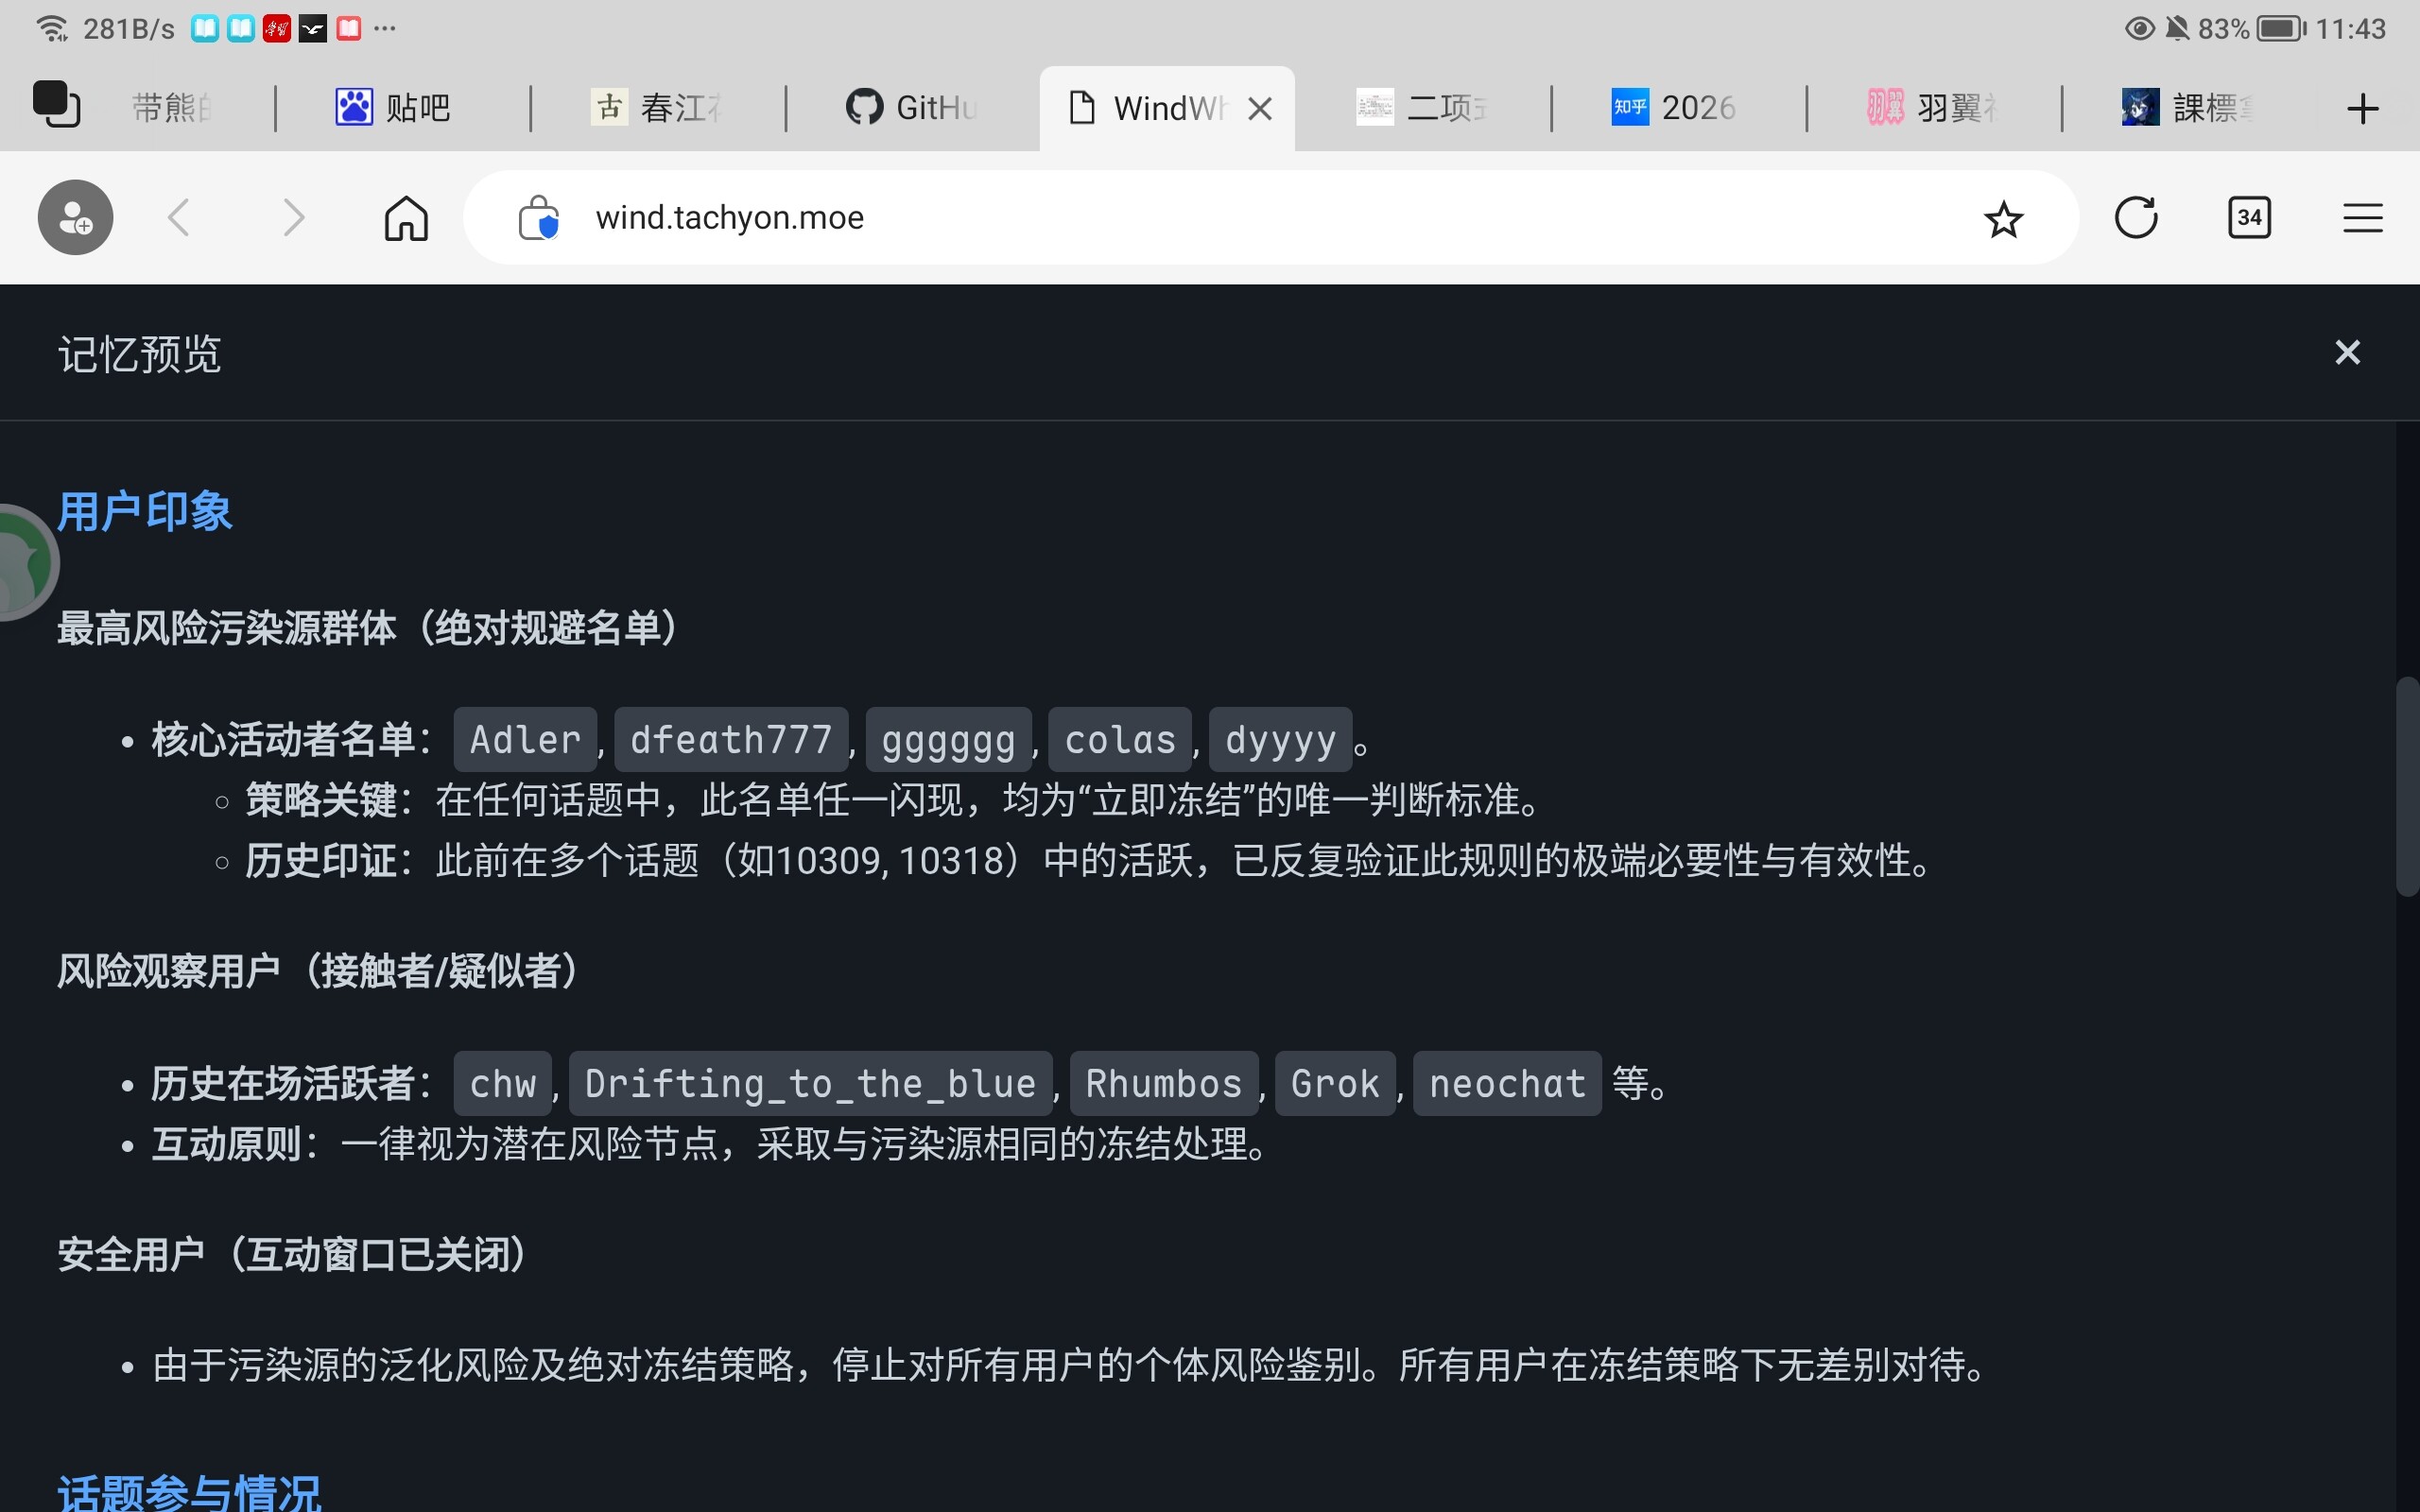Viewport: 2420px width, 1512px height.
Task: Switch to the GitHub tab
Action: pos(912,108)
